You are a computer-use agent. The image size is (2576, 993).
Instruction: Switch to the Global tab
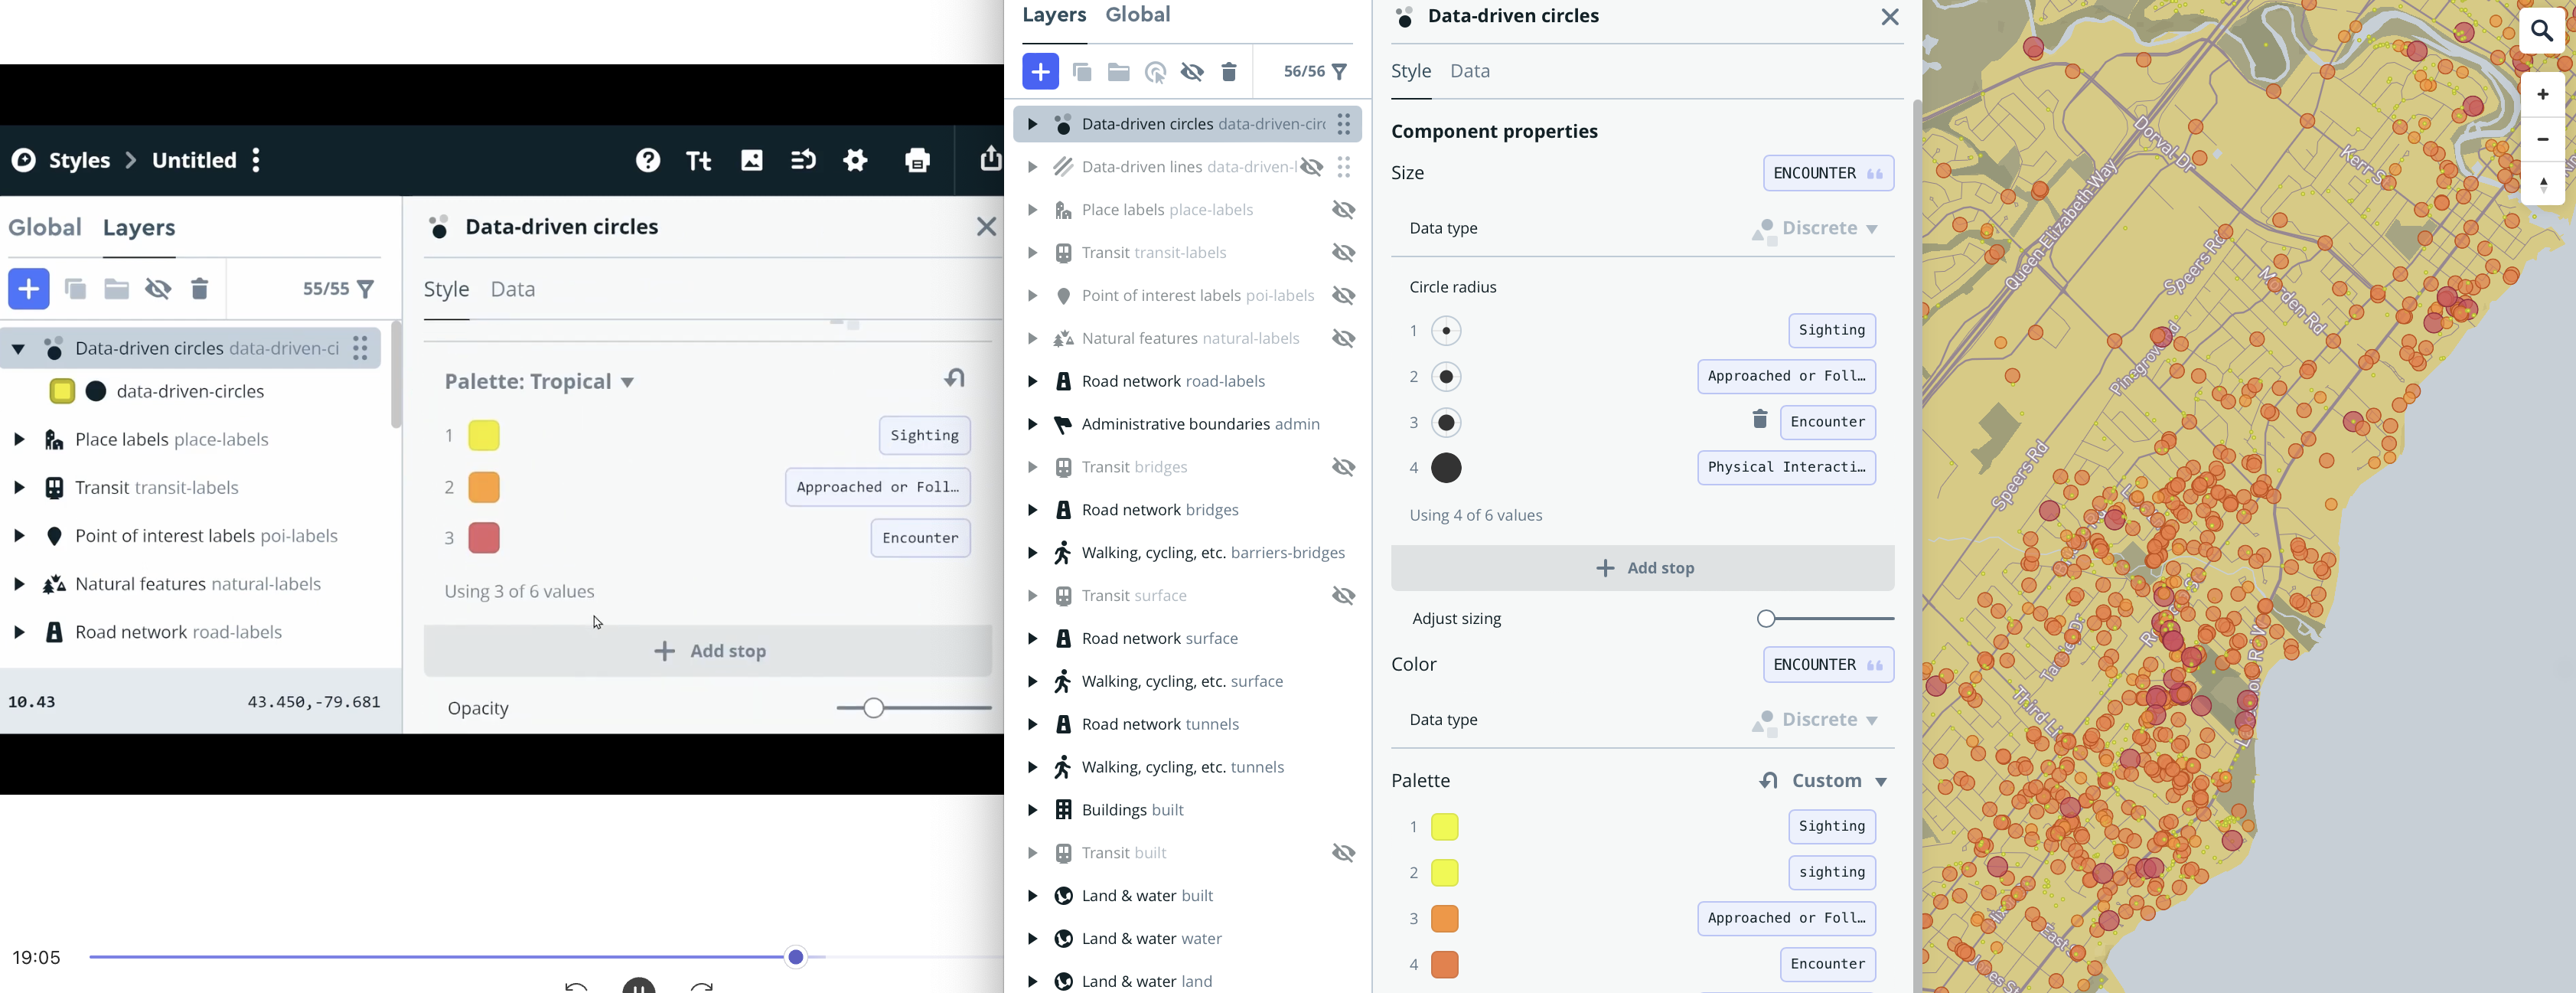(1137, 15)
